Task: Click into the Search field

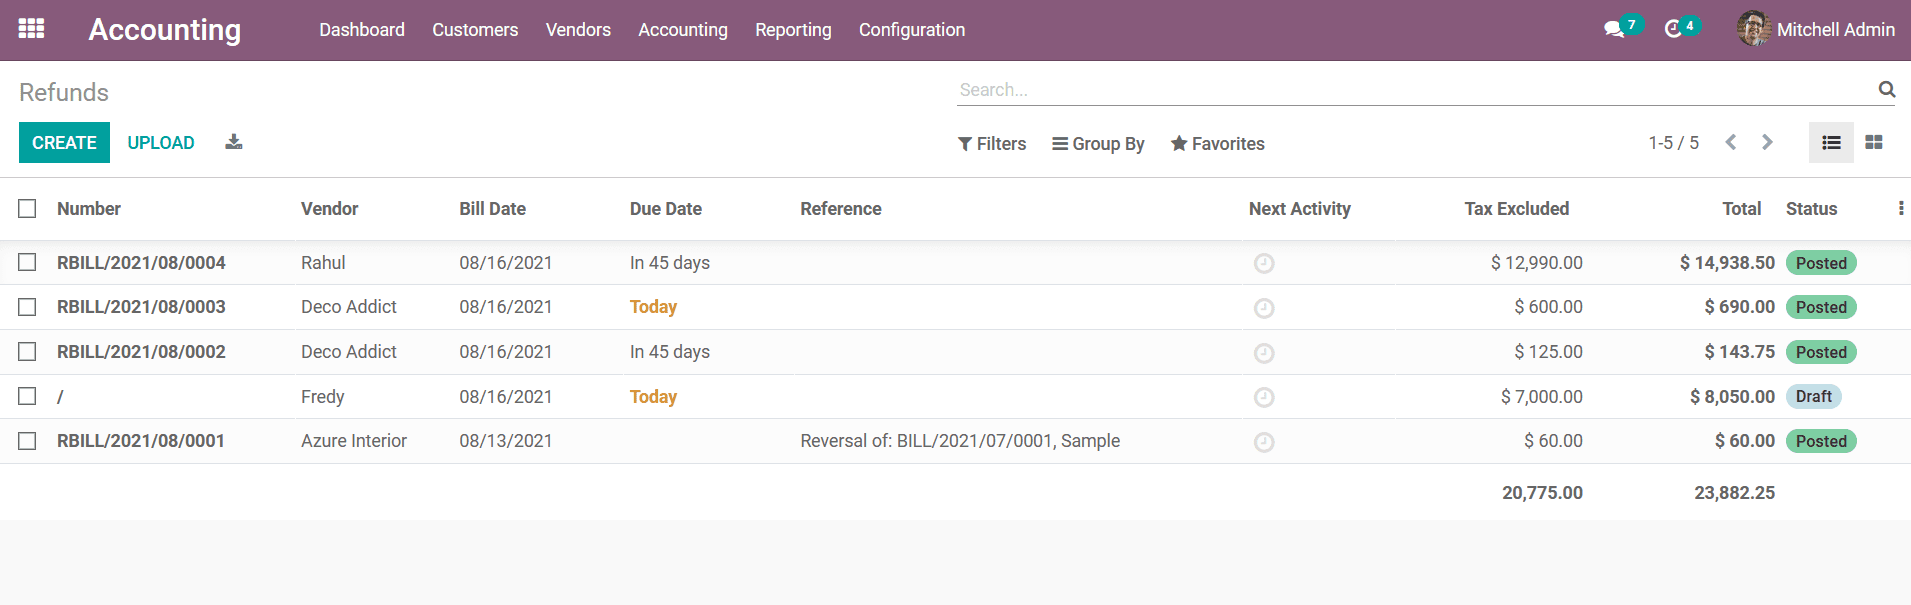Action: coord(1410,90)
